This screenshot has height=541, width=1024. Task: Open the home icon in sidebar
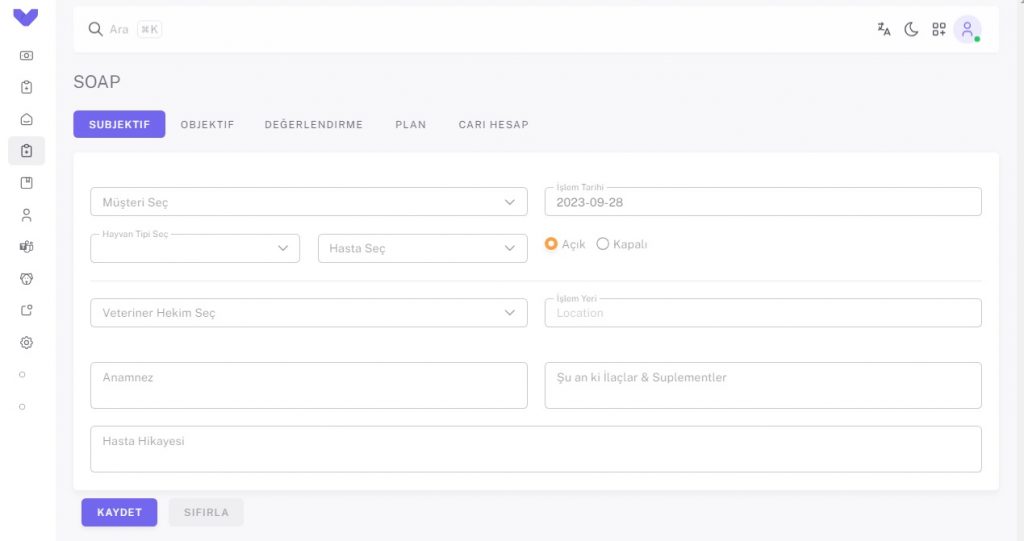point(26,119)
